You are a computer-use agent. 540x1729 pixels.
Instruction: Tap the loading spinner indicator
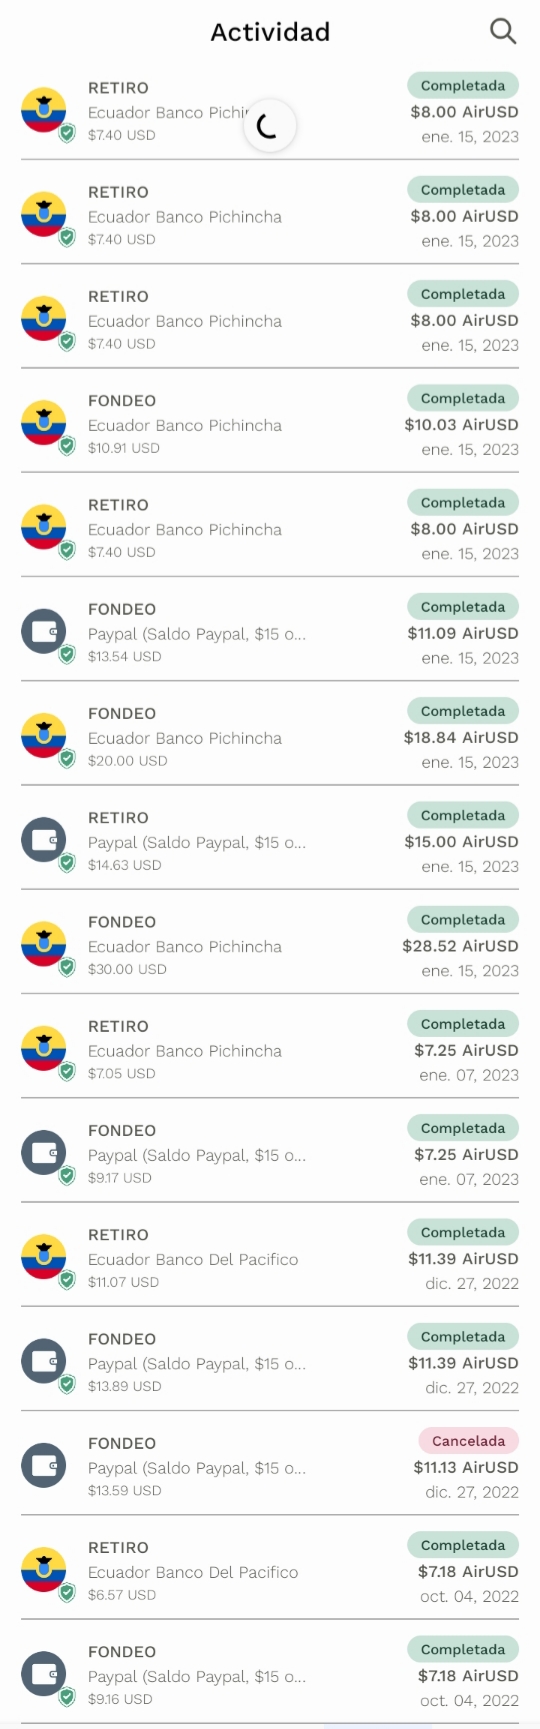[x=269, y=126]
